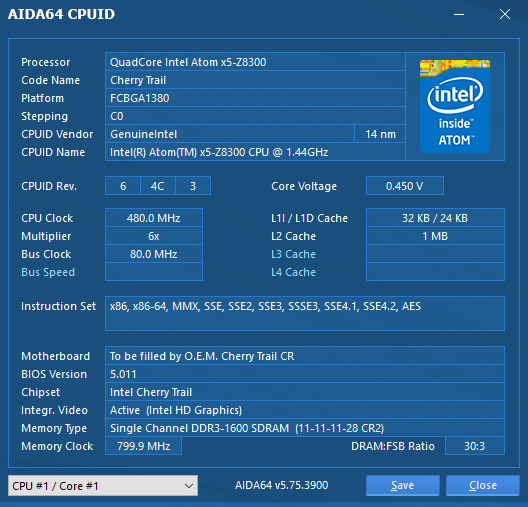Click the BIOS Version 5.011 field
This screenshot has width=528, height=507.
click(305, 374)
